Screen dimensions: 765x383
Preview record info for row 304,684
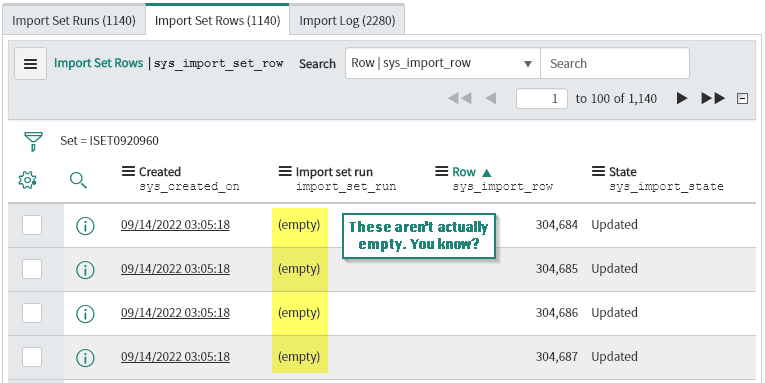click(x=85, y=225)
